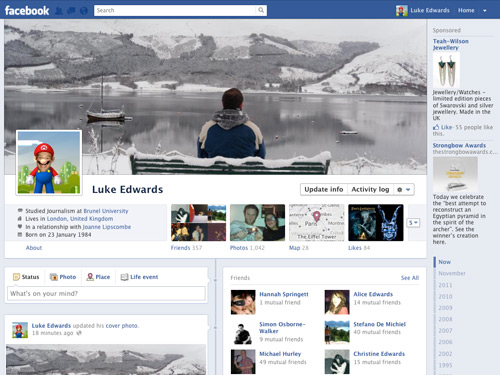
Task: Open Strongbow Awards ad link
Action: pyautogui.click(x=459, y=145)
